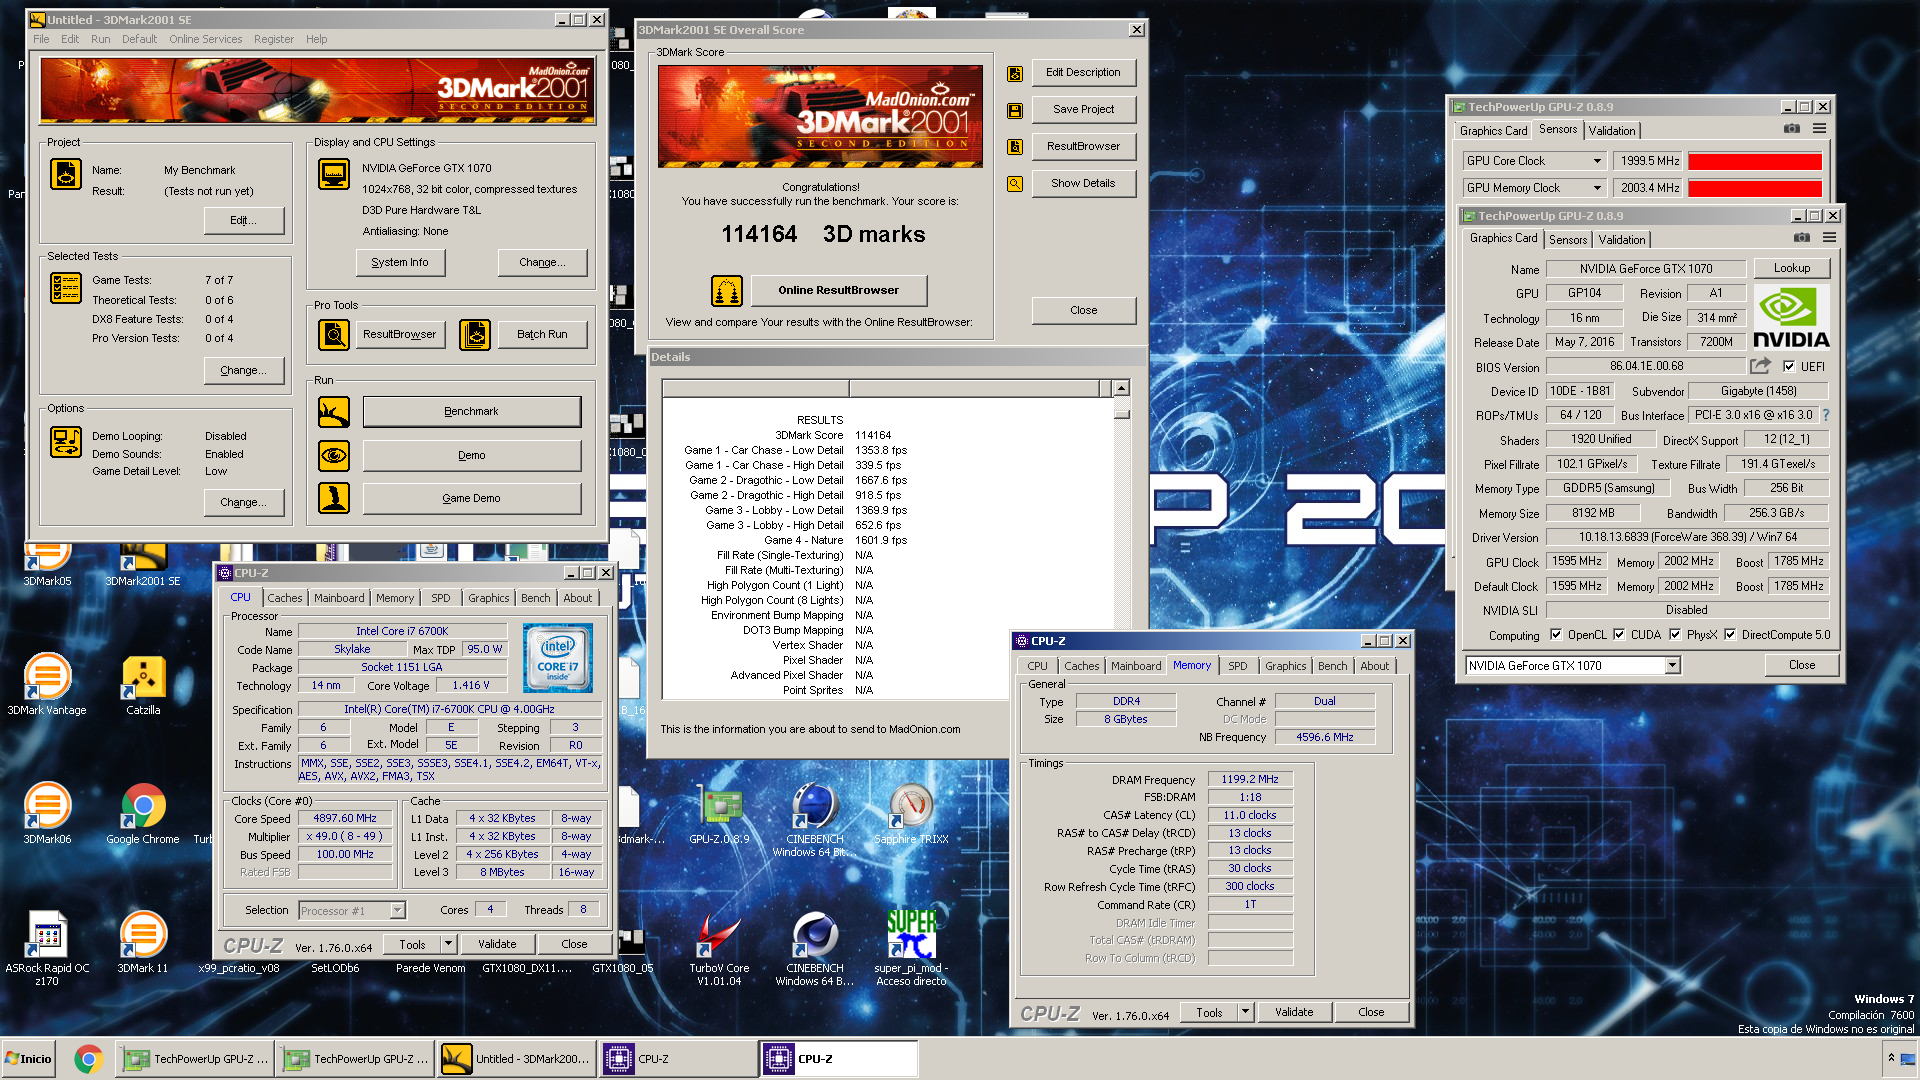This screenshot has height=1080, width=1920.
Task: Show hidden system tray icons
Action: click(x=1890, y=1058)
